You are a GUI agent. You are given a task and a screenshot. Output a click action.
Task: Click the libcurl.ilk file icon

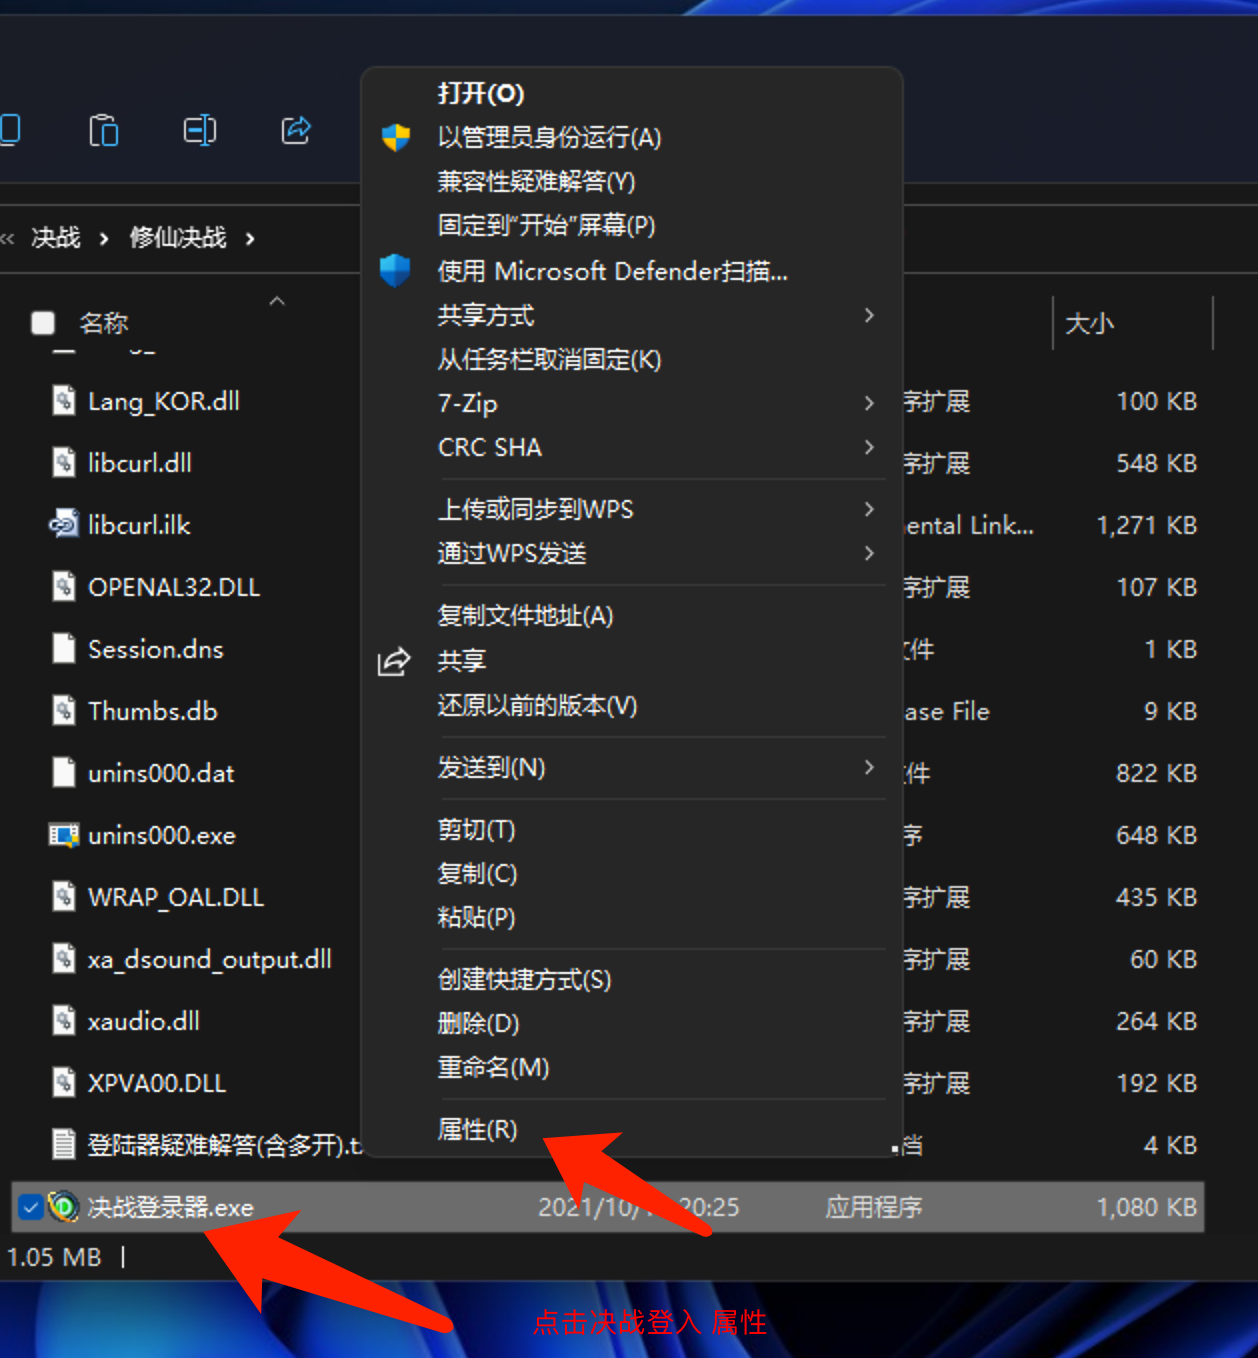point(64,525)
